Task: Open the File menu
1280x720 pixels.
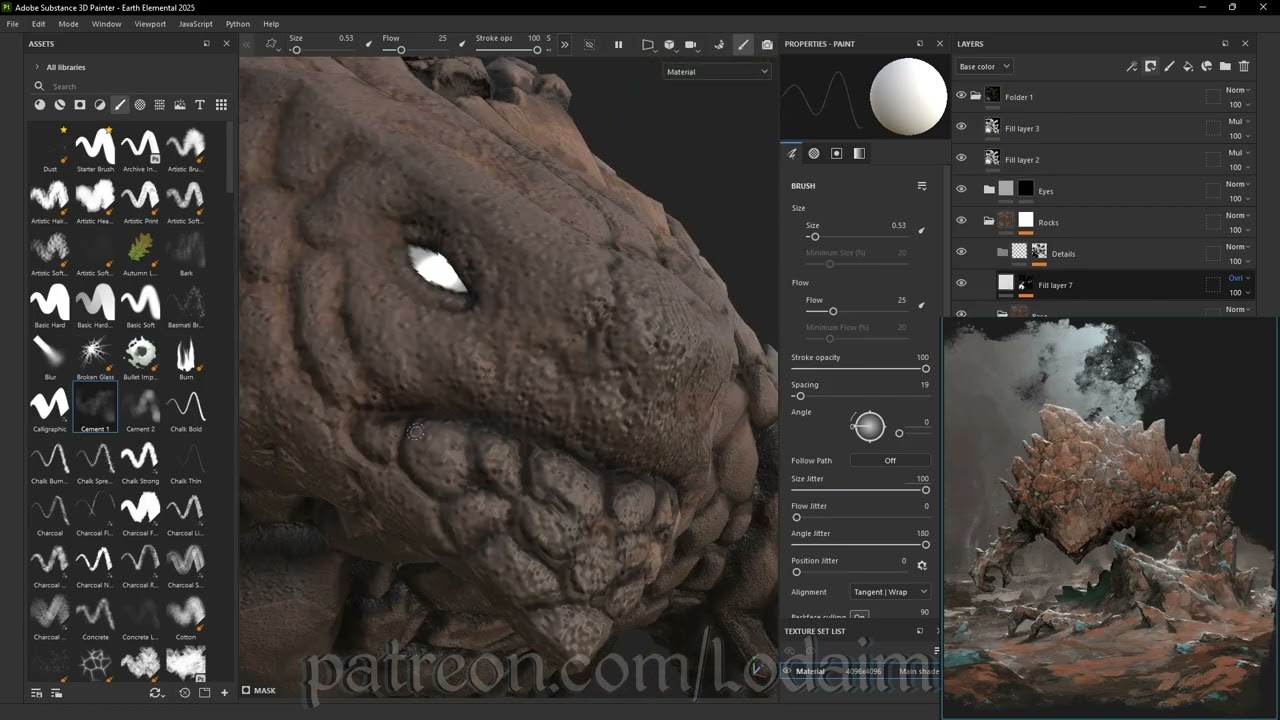Action: [x=12, y=24]
